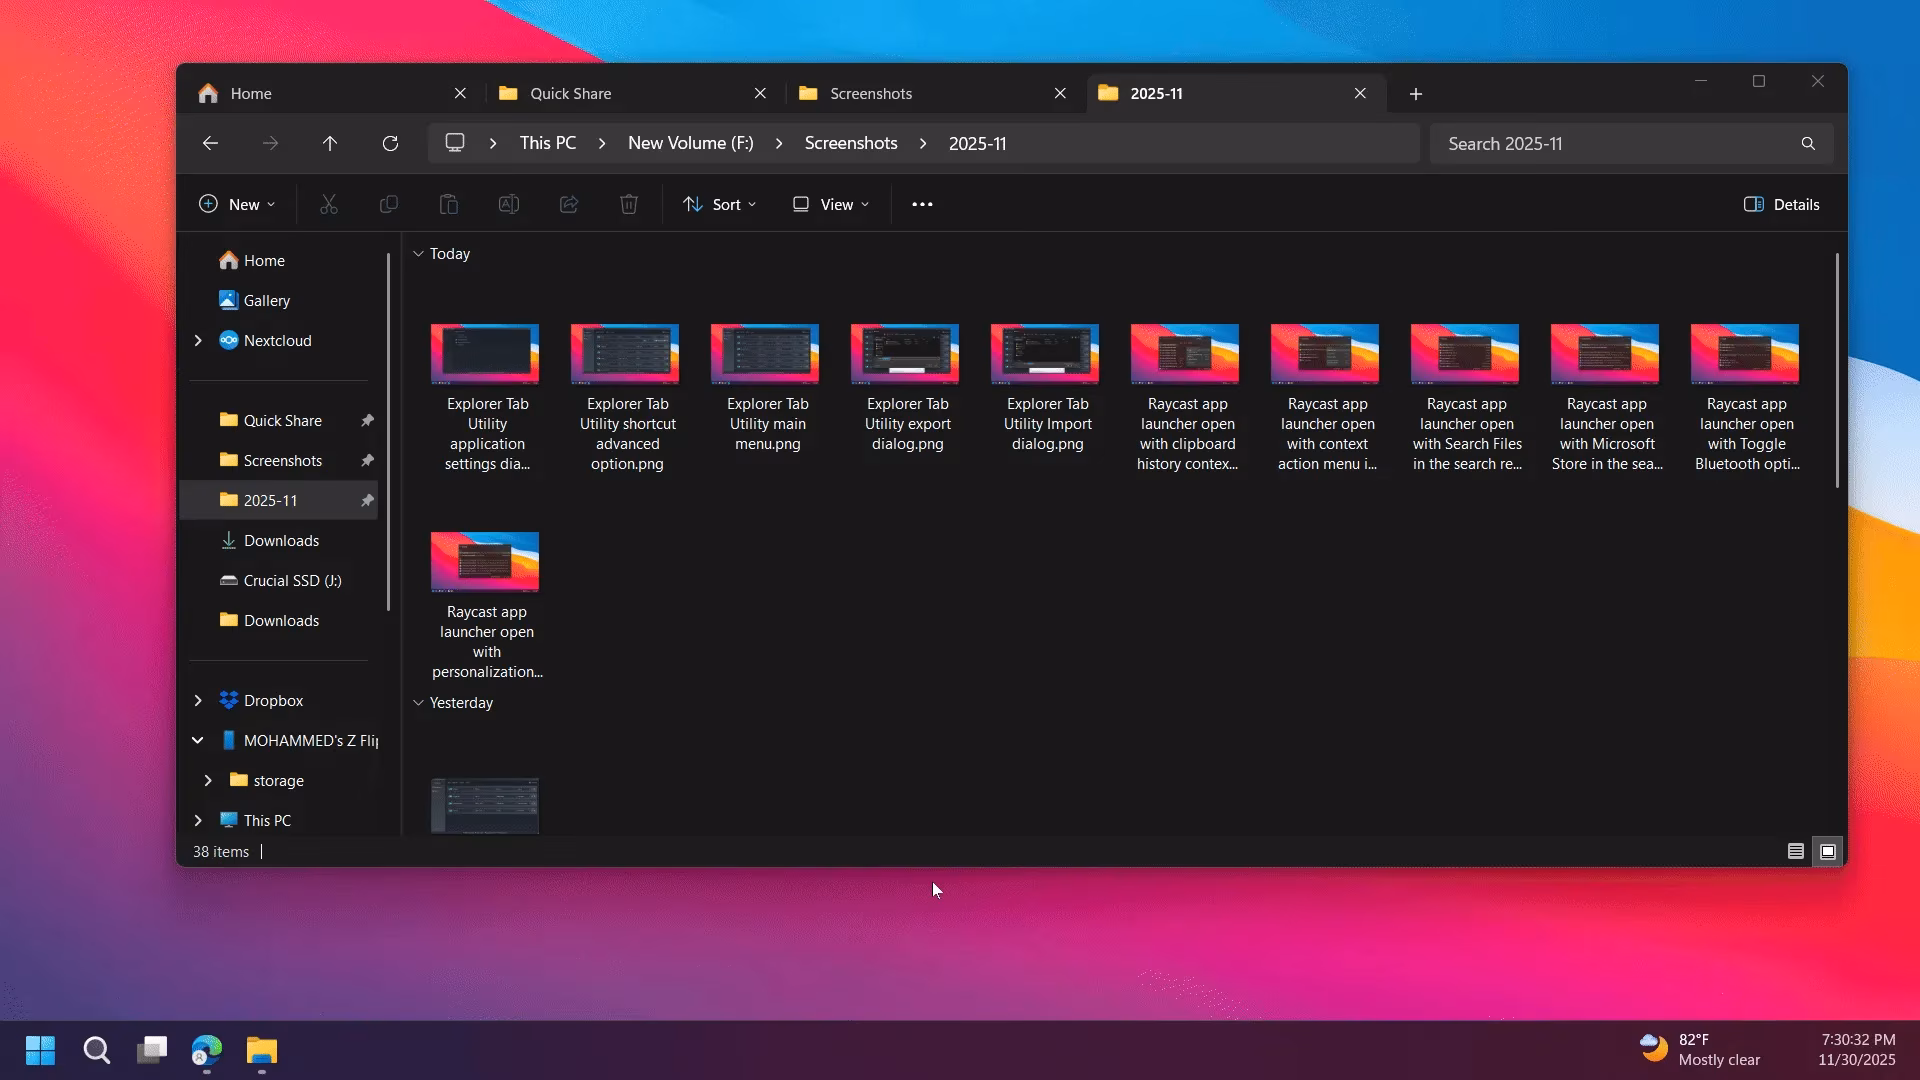This screenshot has width=1920, height=1080.
Task: Click Screenshots in the address bar
Action: coord(851,143)
